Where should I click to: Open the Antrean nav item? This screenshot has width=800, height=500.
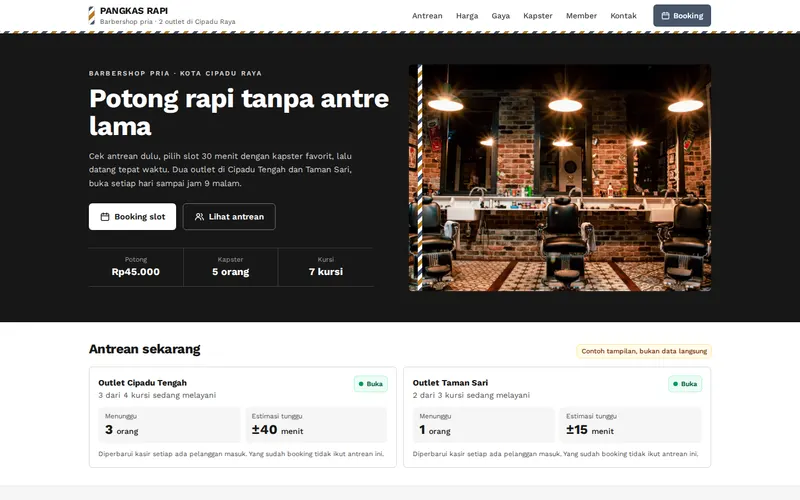tap(427, 16)
